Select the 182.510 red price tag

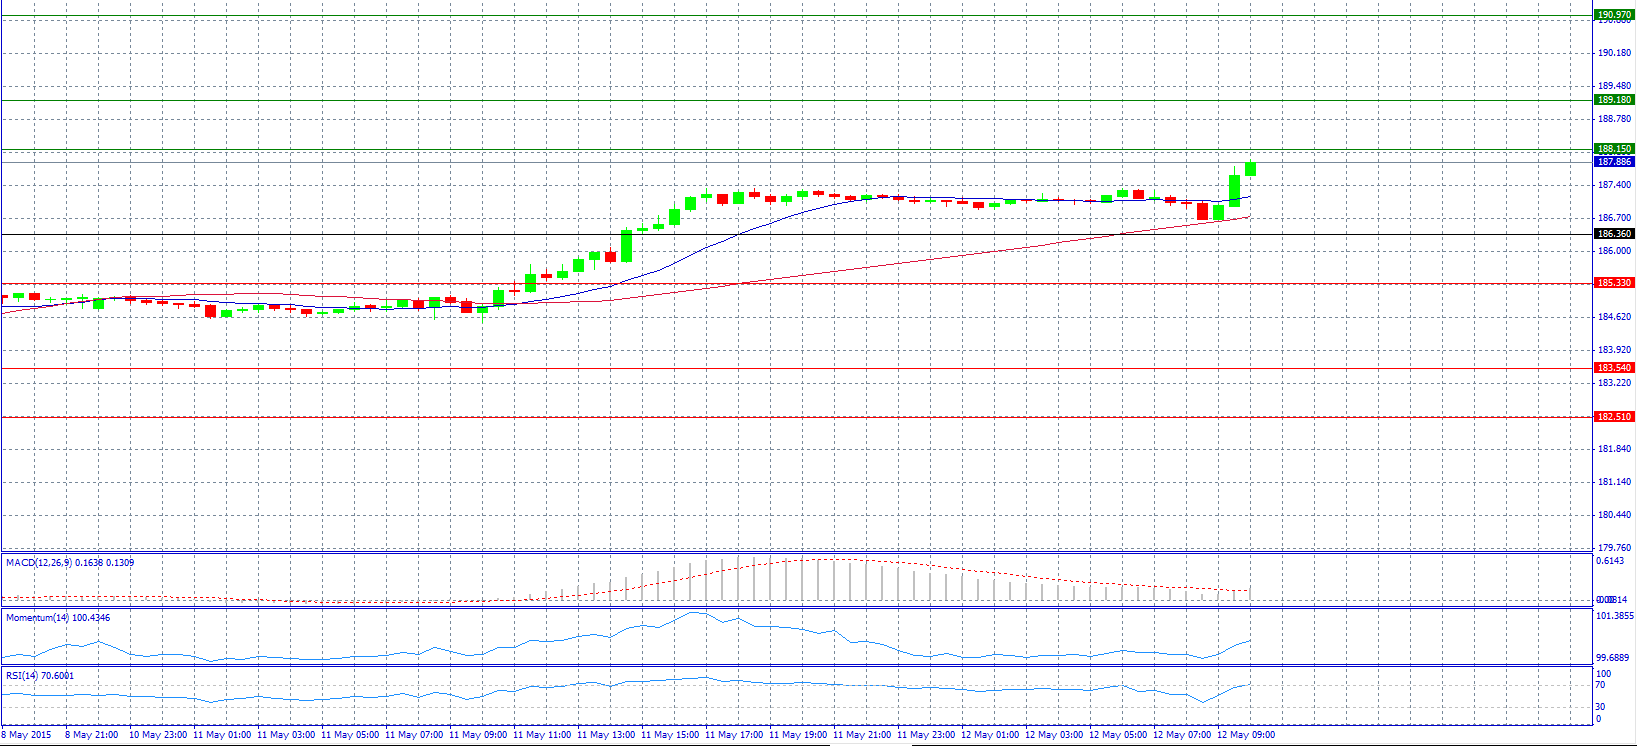click(x=1614, y=417)
